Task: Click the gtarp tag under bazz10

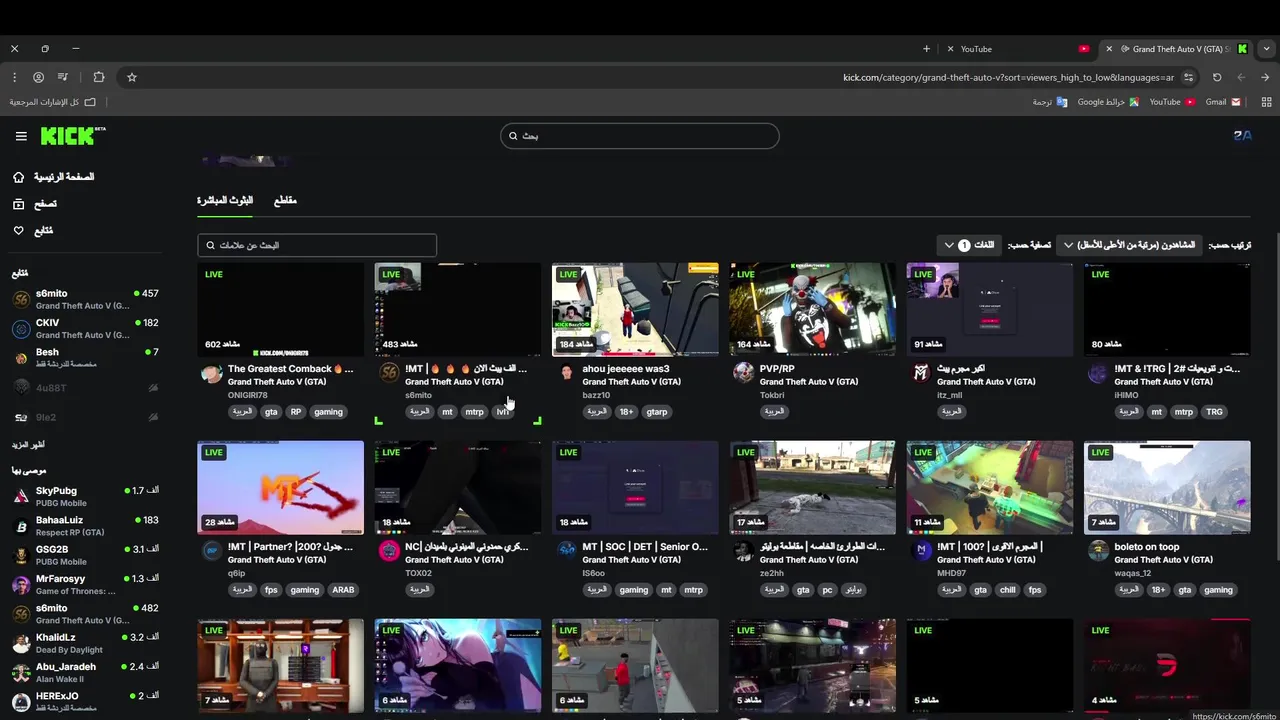Action: [x=657, y=412]
